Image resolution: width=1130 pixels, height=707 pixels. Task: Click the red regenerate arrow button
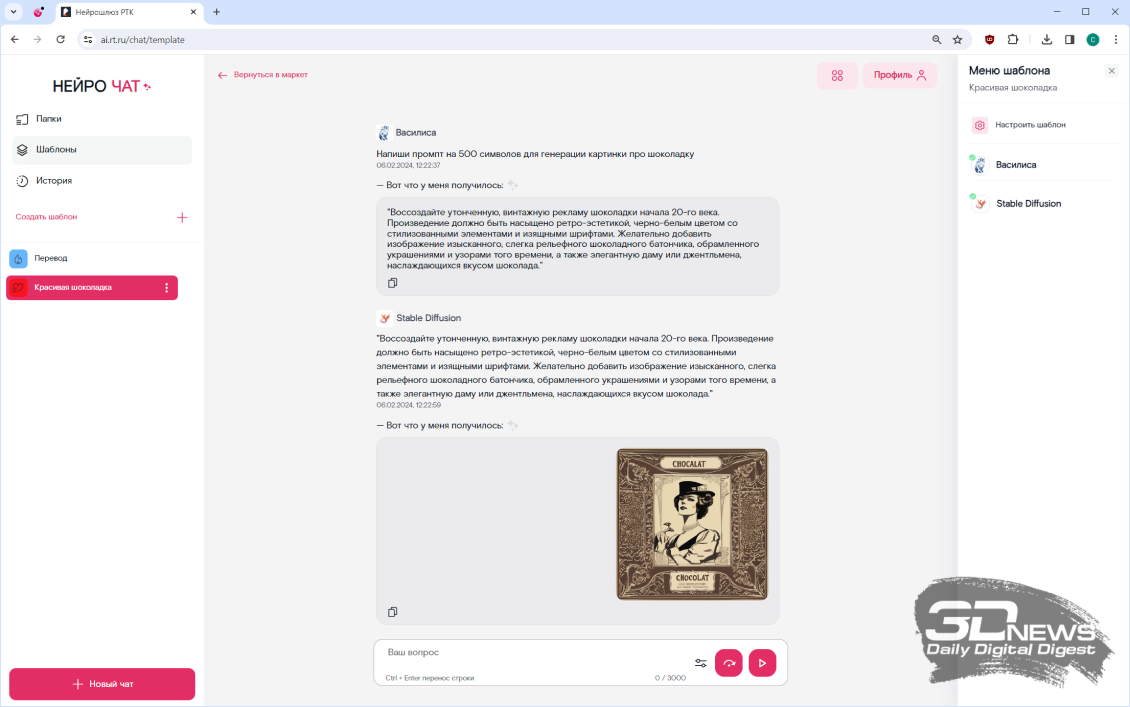729,663
